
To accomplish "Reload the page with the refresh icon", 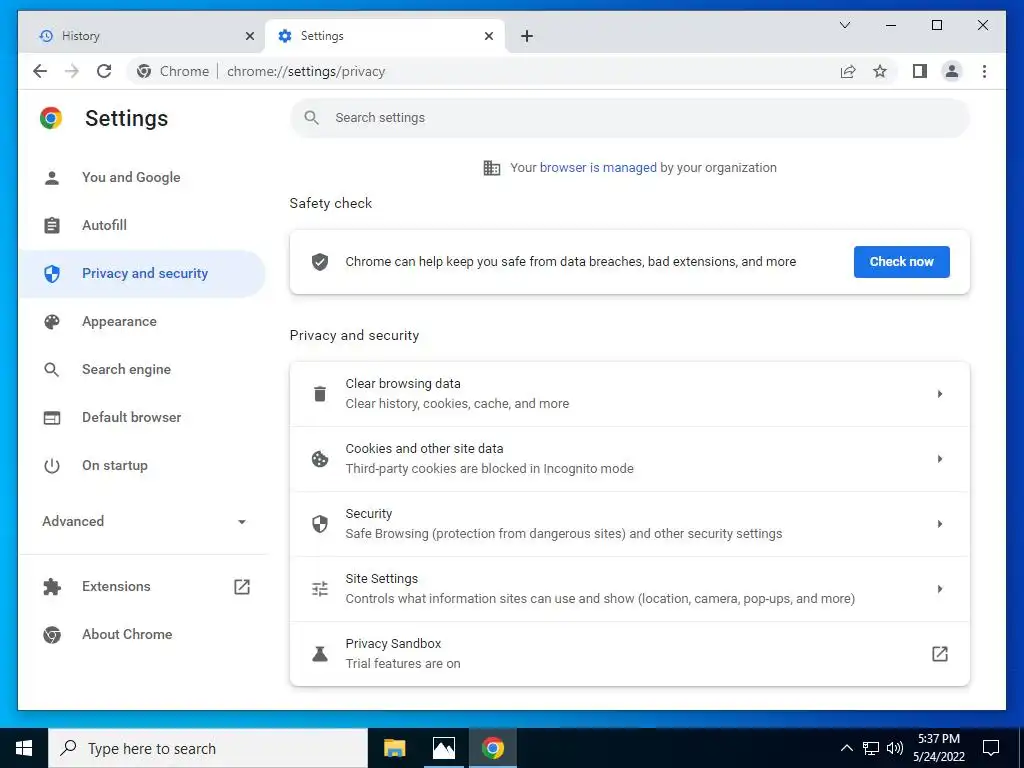I will pyautogui.click(x=104, y=71).
